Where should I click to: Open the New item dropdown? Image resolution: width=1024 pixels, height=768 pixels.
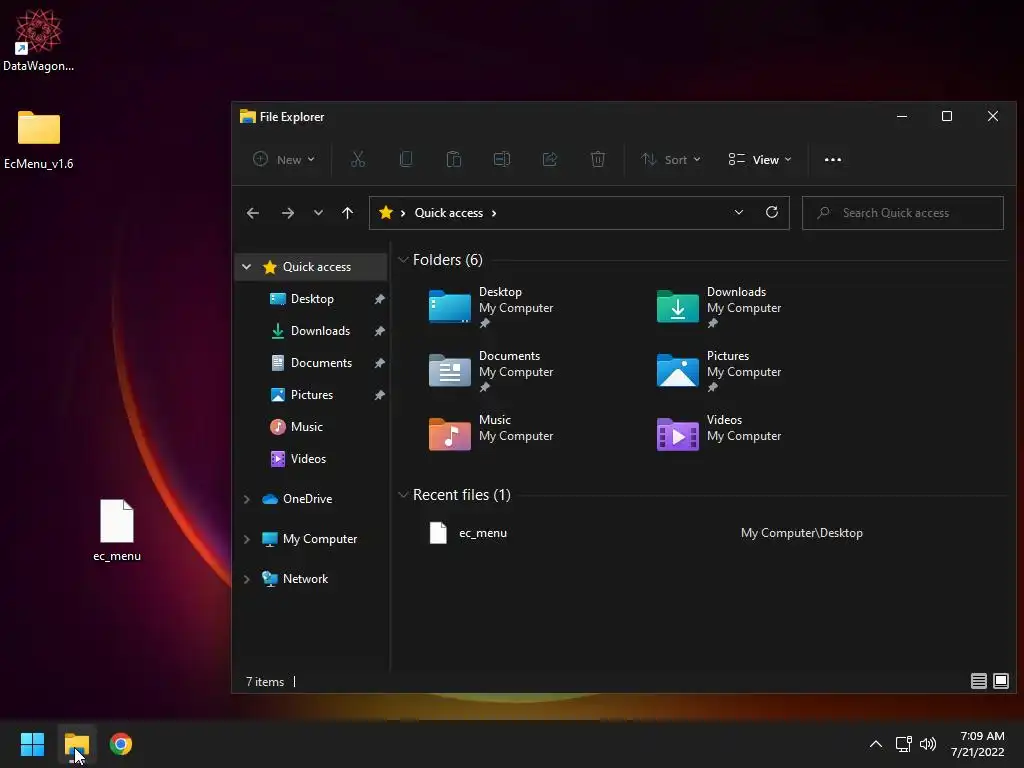(284, 159)
